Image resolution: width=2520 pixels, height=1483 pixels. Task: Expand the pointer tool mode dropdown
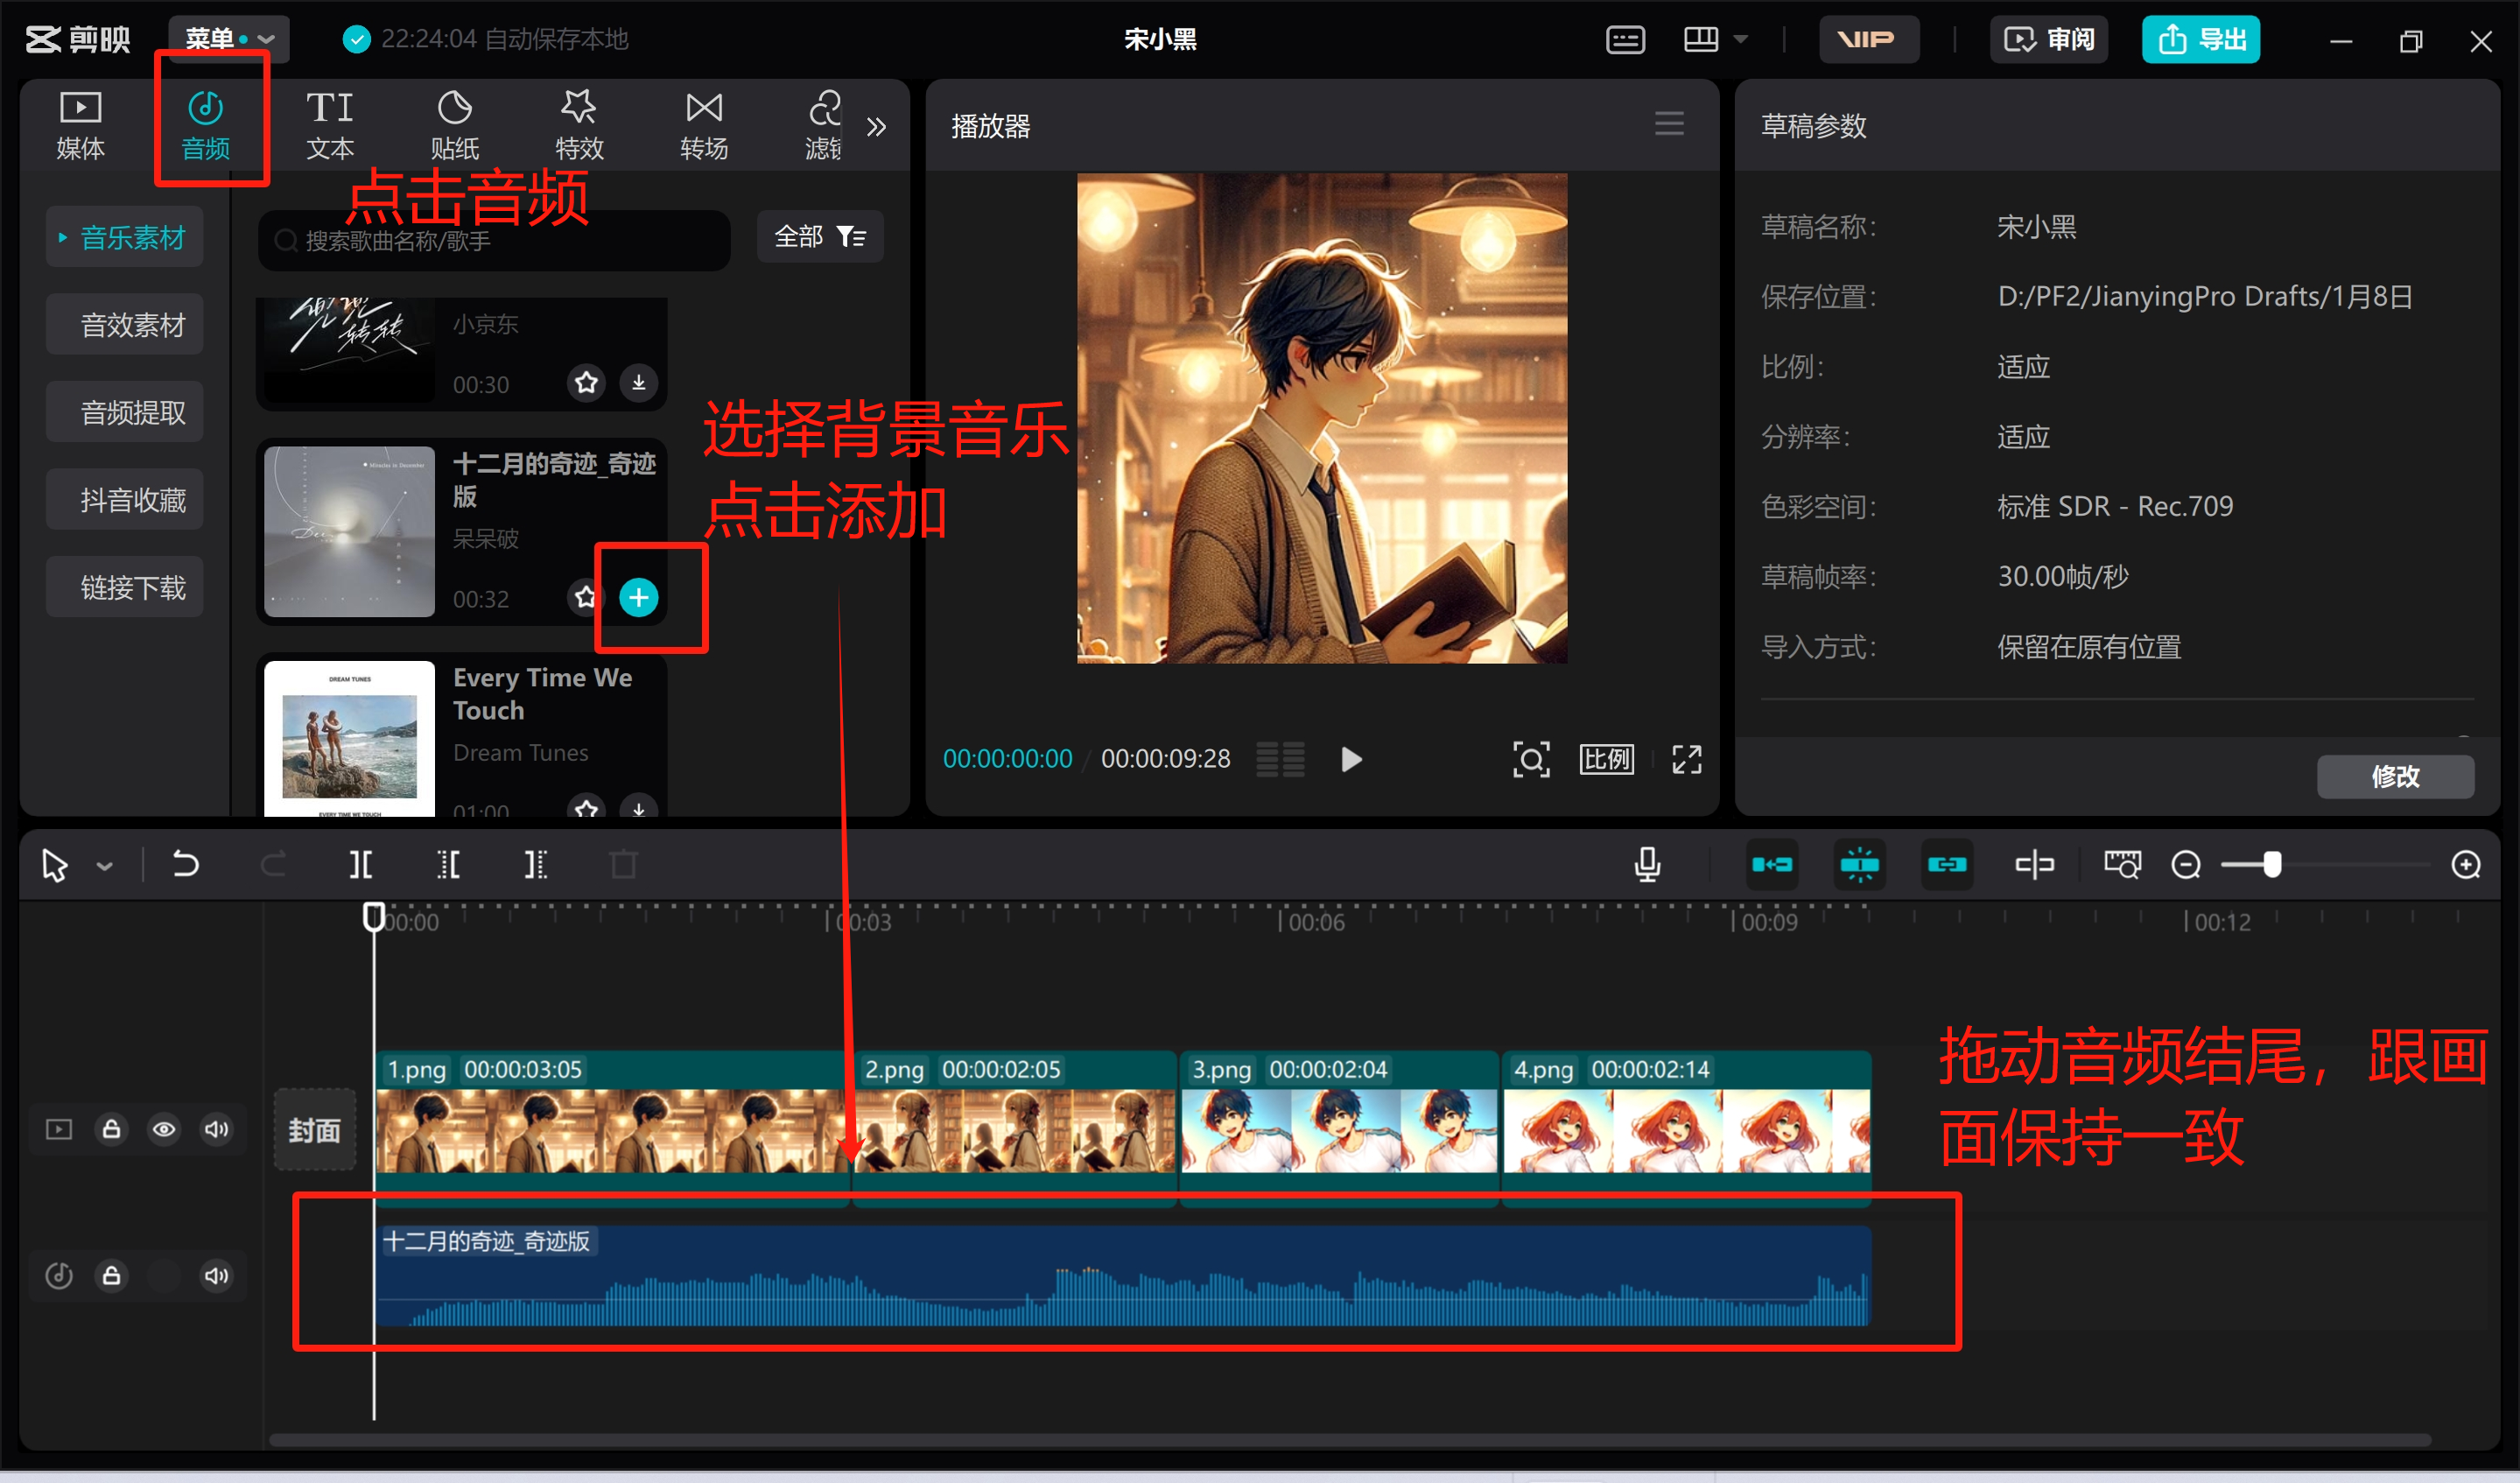click(105, 866)
